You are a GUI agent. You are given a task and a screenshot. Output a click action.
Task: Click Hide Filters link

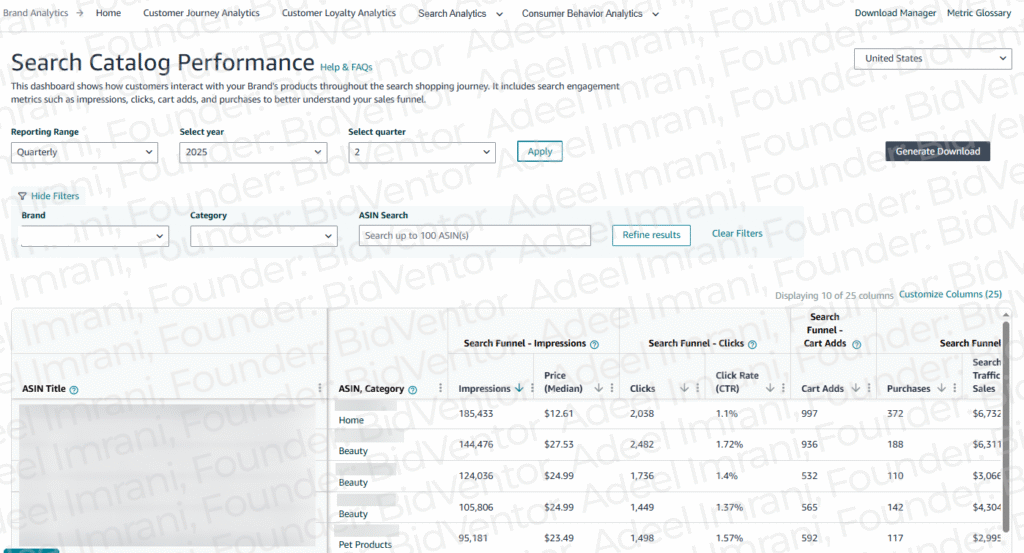pos(55,196)
